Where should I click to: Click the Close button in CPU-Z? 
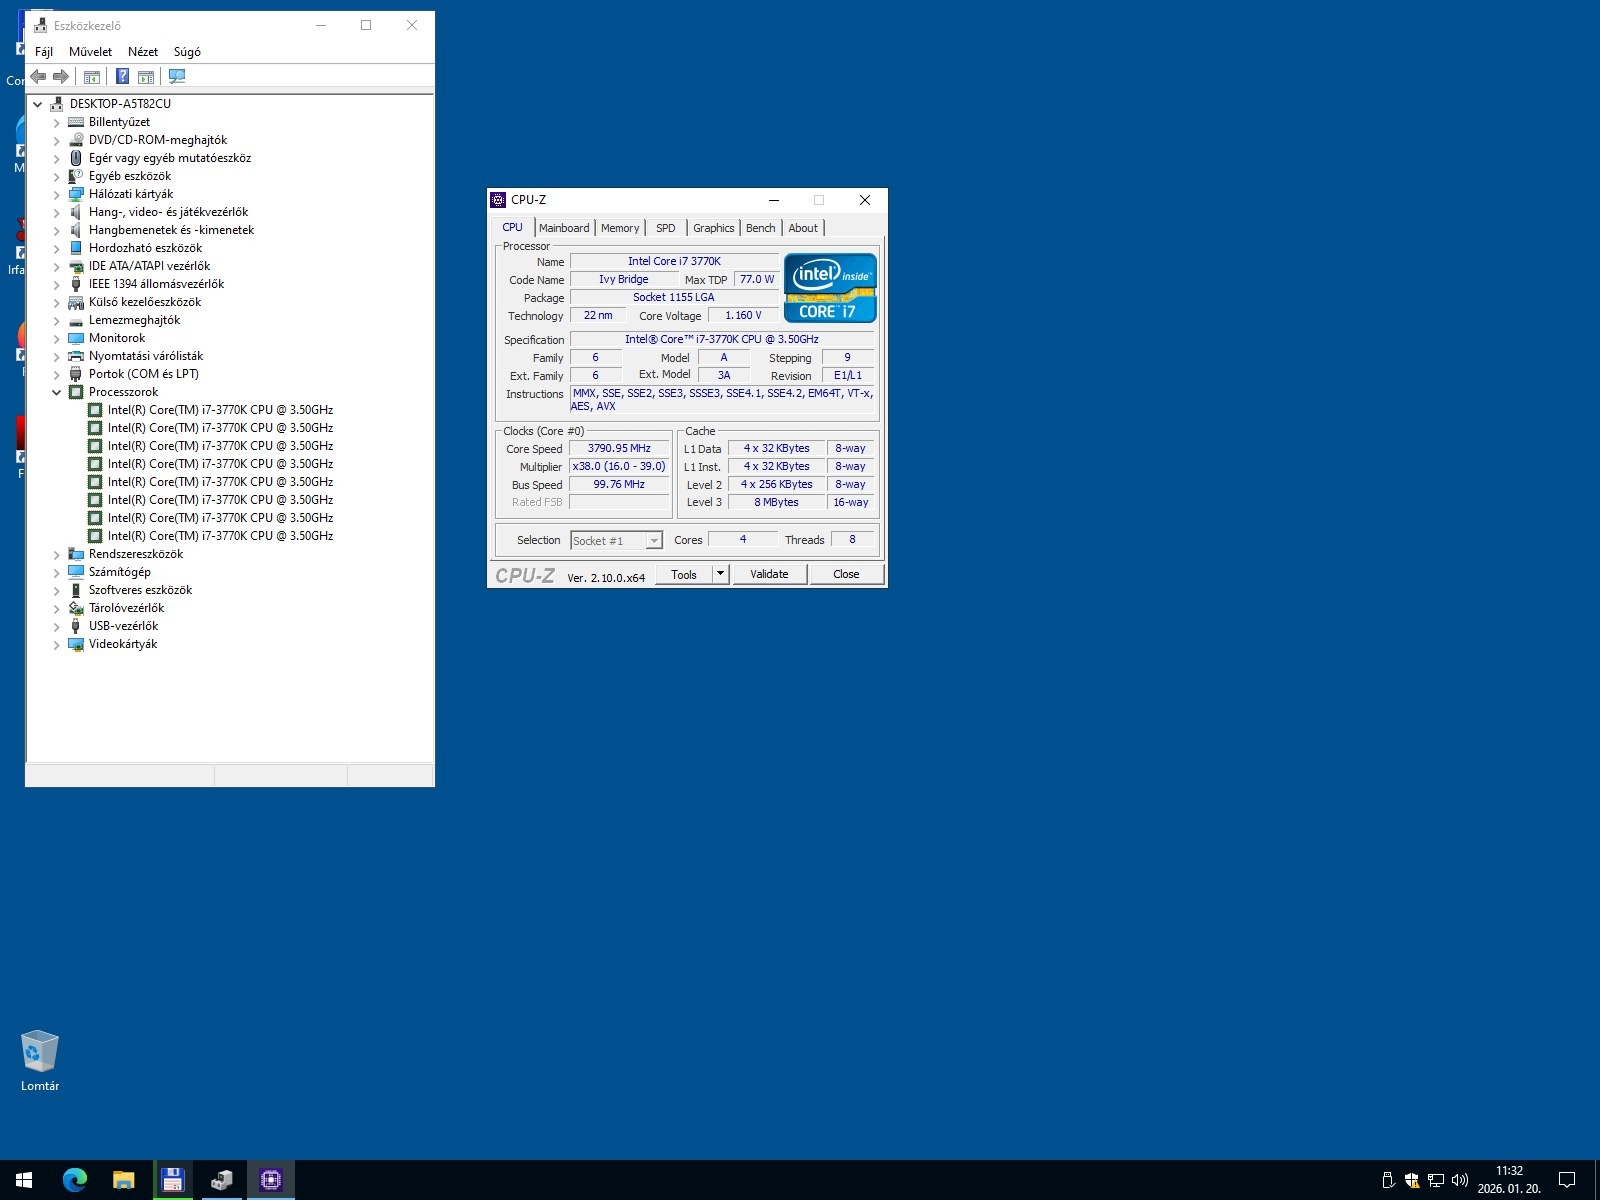click(846, 574)
